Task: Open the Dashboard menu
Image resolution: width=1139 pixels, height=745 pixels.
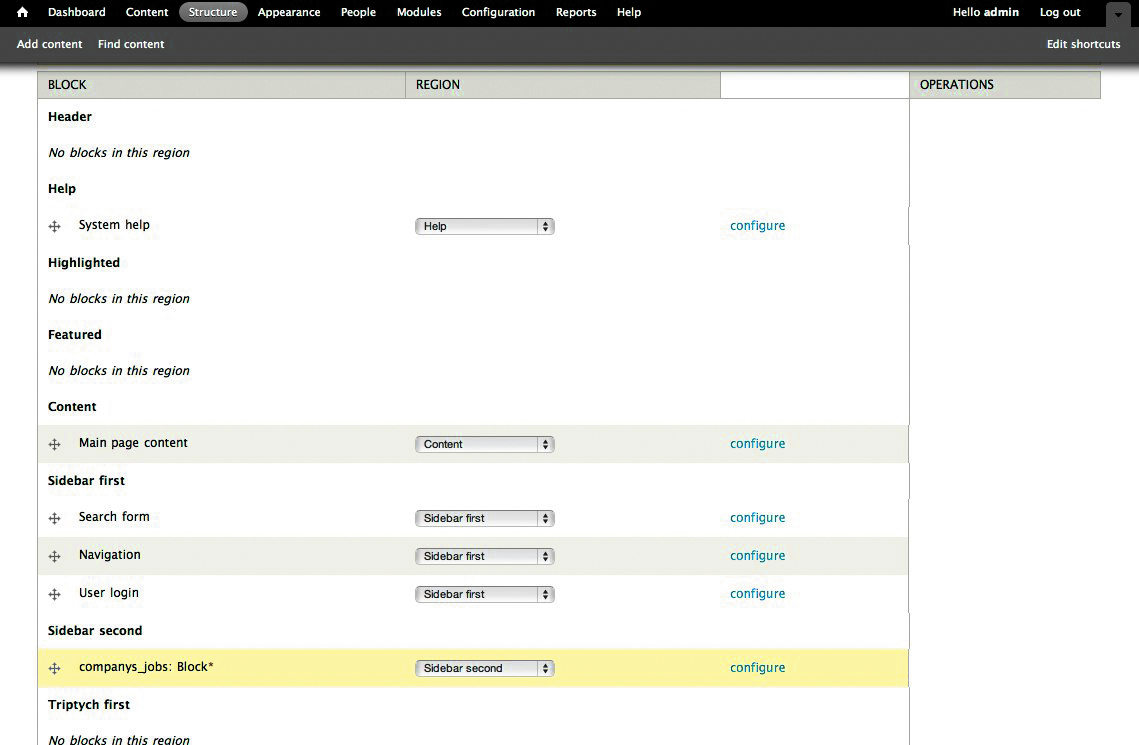Action: click(x=76, y=12)
